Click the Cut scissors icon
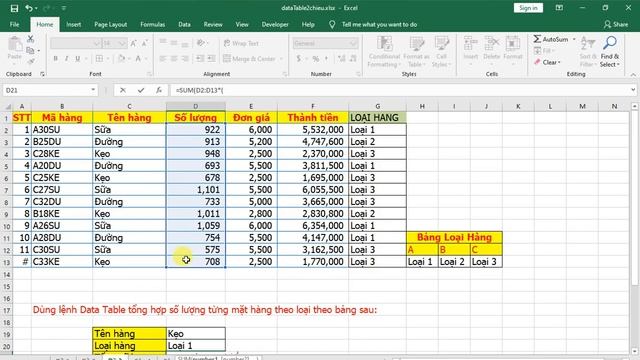The image size is (640, 360). tap(31, 39)
